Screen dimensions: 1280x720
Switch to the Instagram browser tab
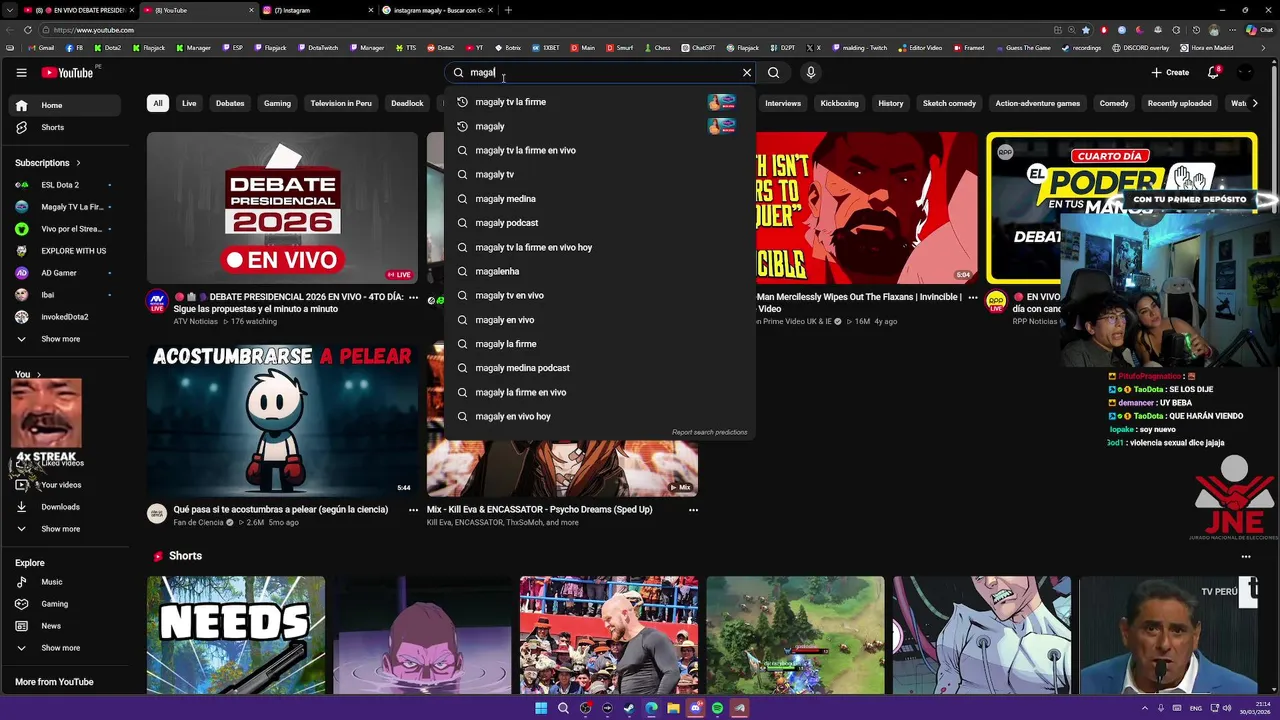coord(318,10)
